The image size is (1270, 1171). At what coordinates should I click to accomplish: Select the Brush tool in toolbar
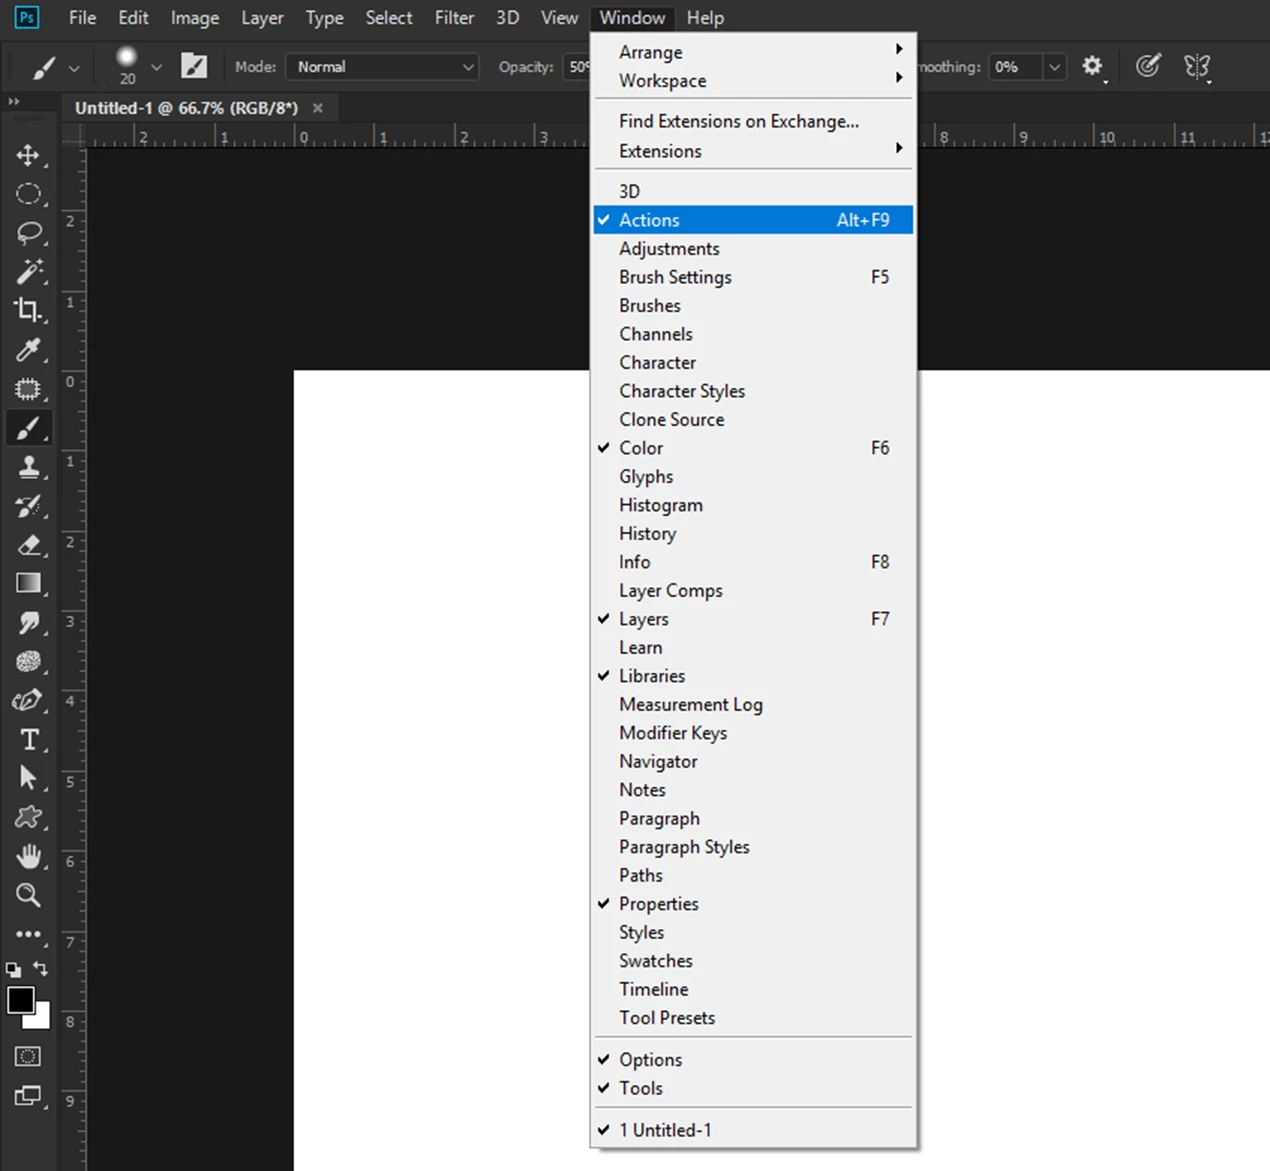28,428
